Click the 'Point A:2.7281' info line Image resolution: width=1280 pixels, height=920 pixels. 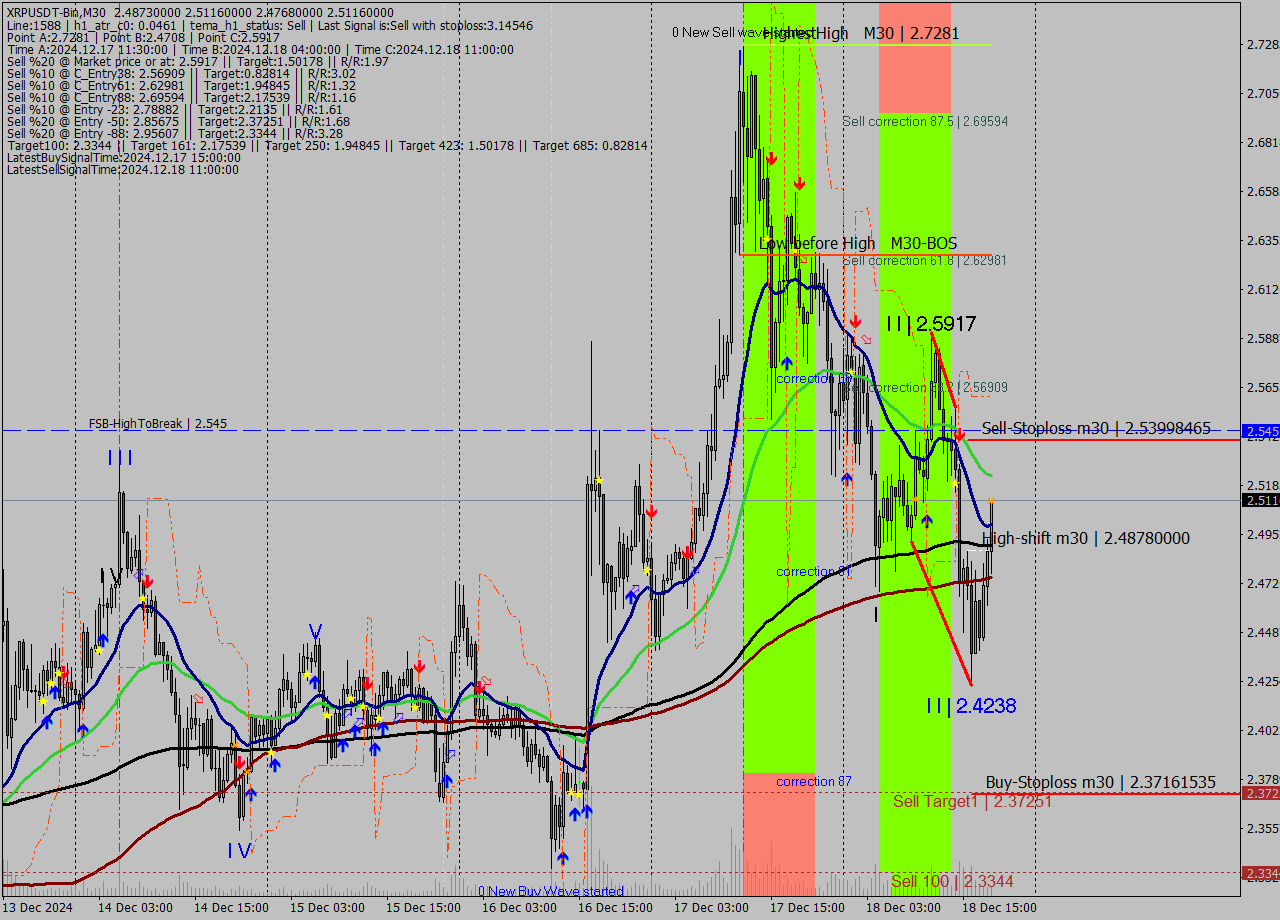pyautogui.click(x=143, y=37)
